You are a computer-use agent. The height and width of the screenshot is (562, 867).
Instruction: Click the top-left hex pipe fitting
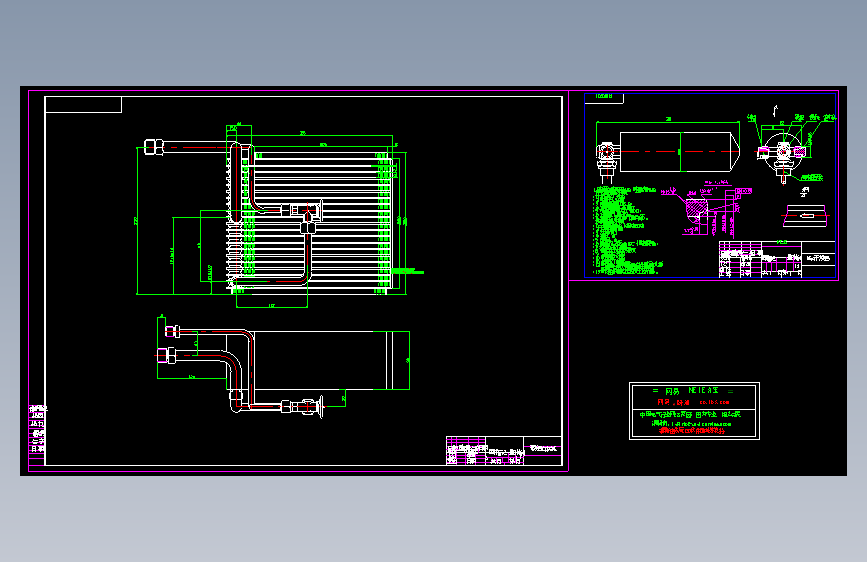[154, 147]
